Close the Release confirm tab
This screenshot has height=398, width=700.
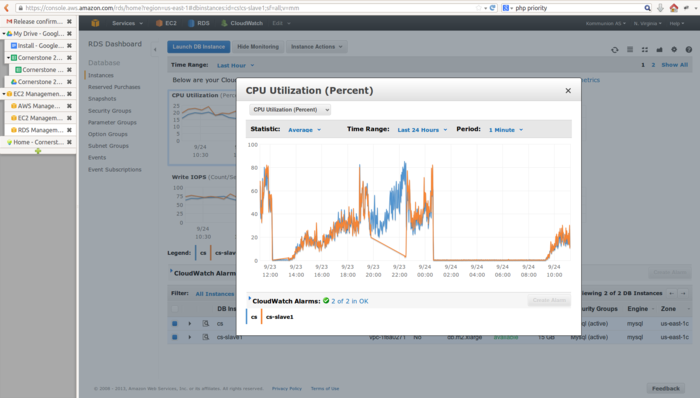pyautogui.click(x=69, y=21)
